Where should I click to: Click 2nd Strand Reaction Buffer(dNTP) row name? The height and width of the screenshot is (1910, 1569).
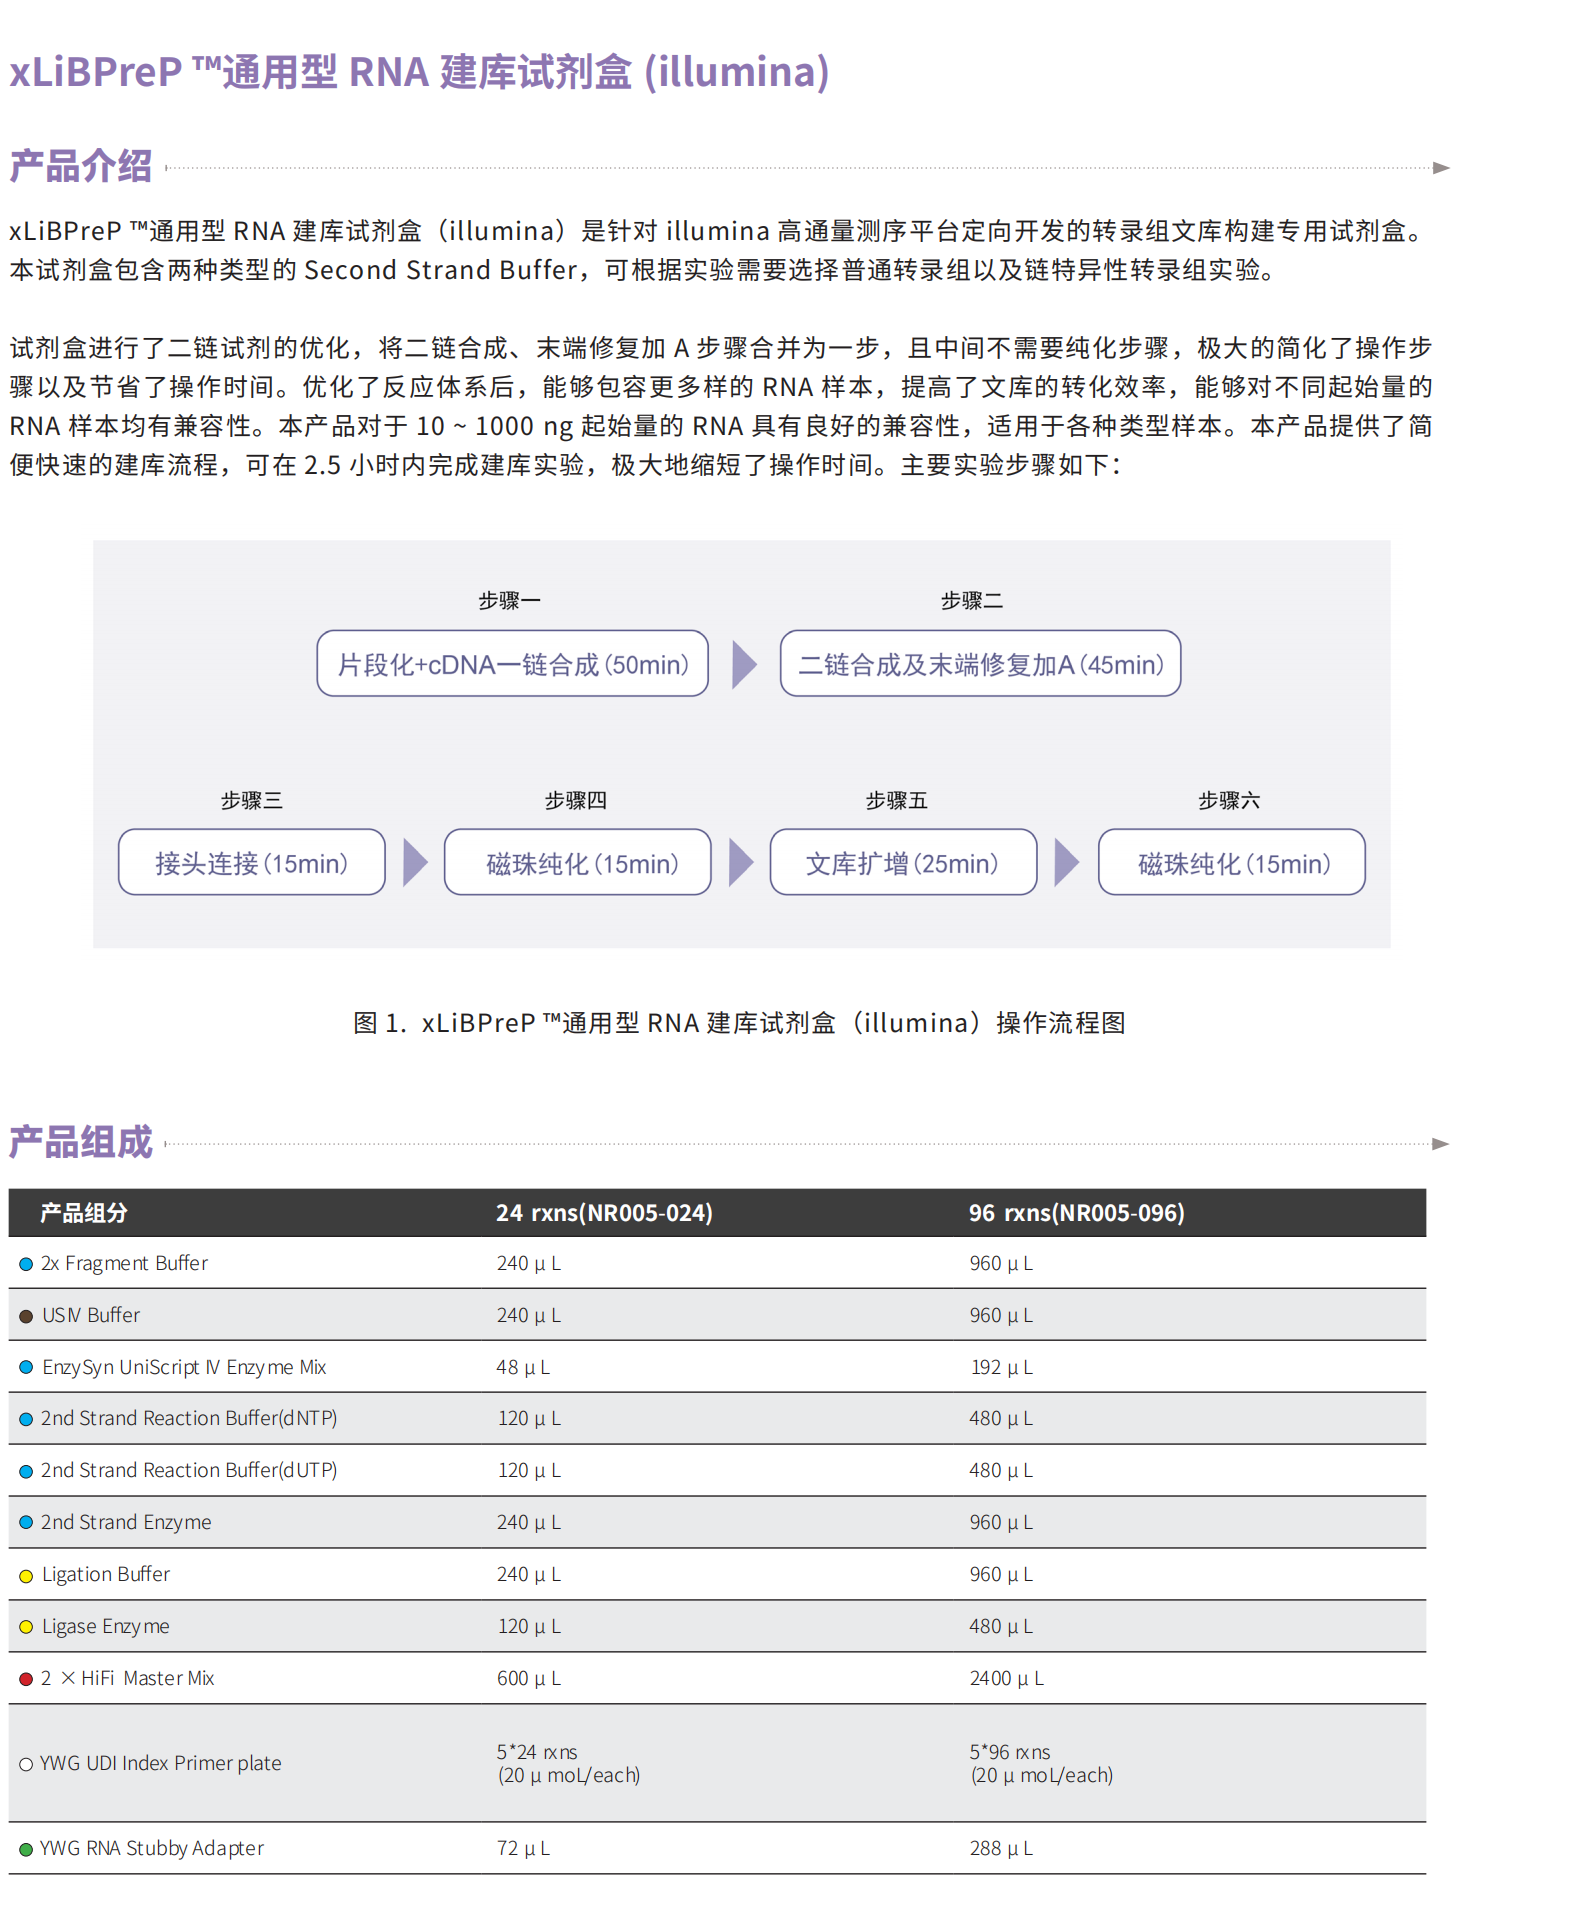(x=189, y=1419)
